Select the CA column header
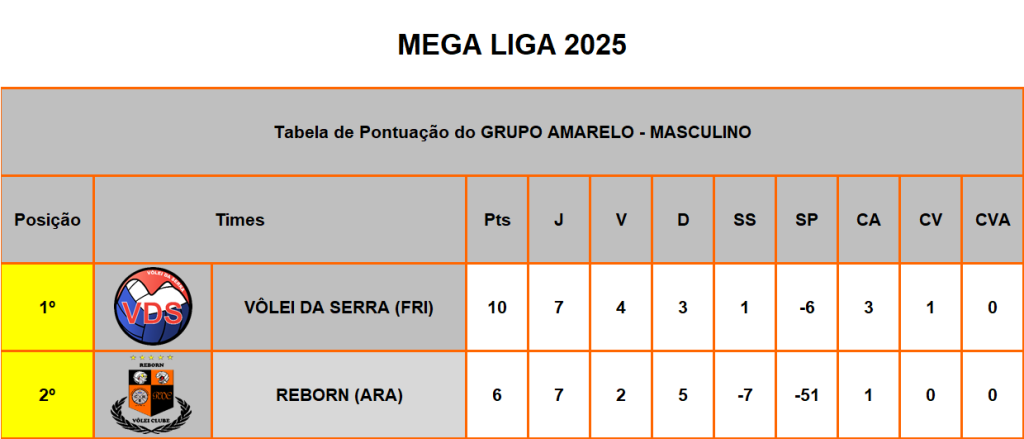 (868, 219)
